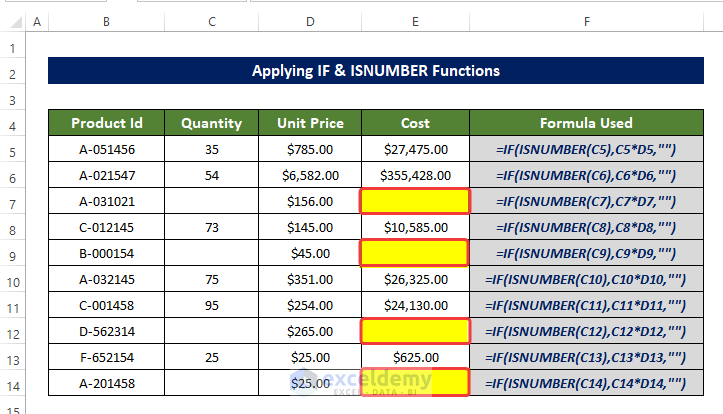Click quantity cell showing 95
Viewport: 723px width, 414px height.
coord(212,305)
